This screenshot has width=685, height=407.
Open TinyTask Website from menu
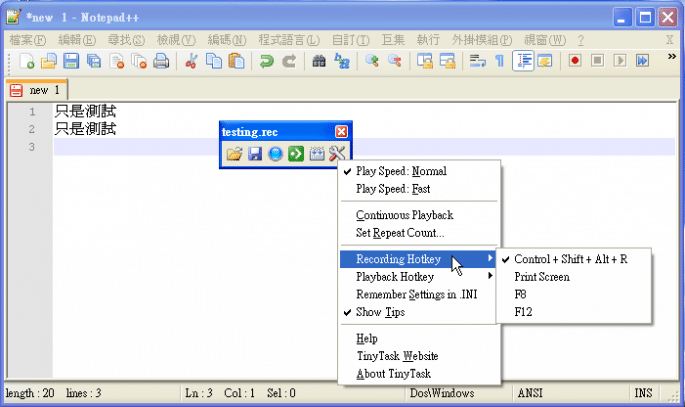pos(397,356)
